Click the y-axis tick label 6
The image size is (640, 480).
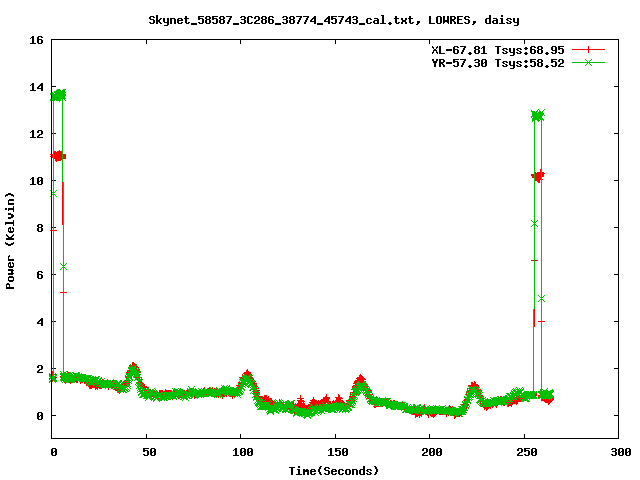[x=40, y=275]
